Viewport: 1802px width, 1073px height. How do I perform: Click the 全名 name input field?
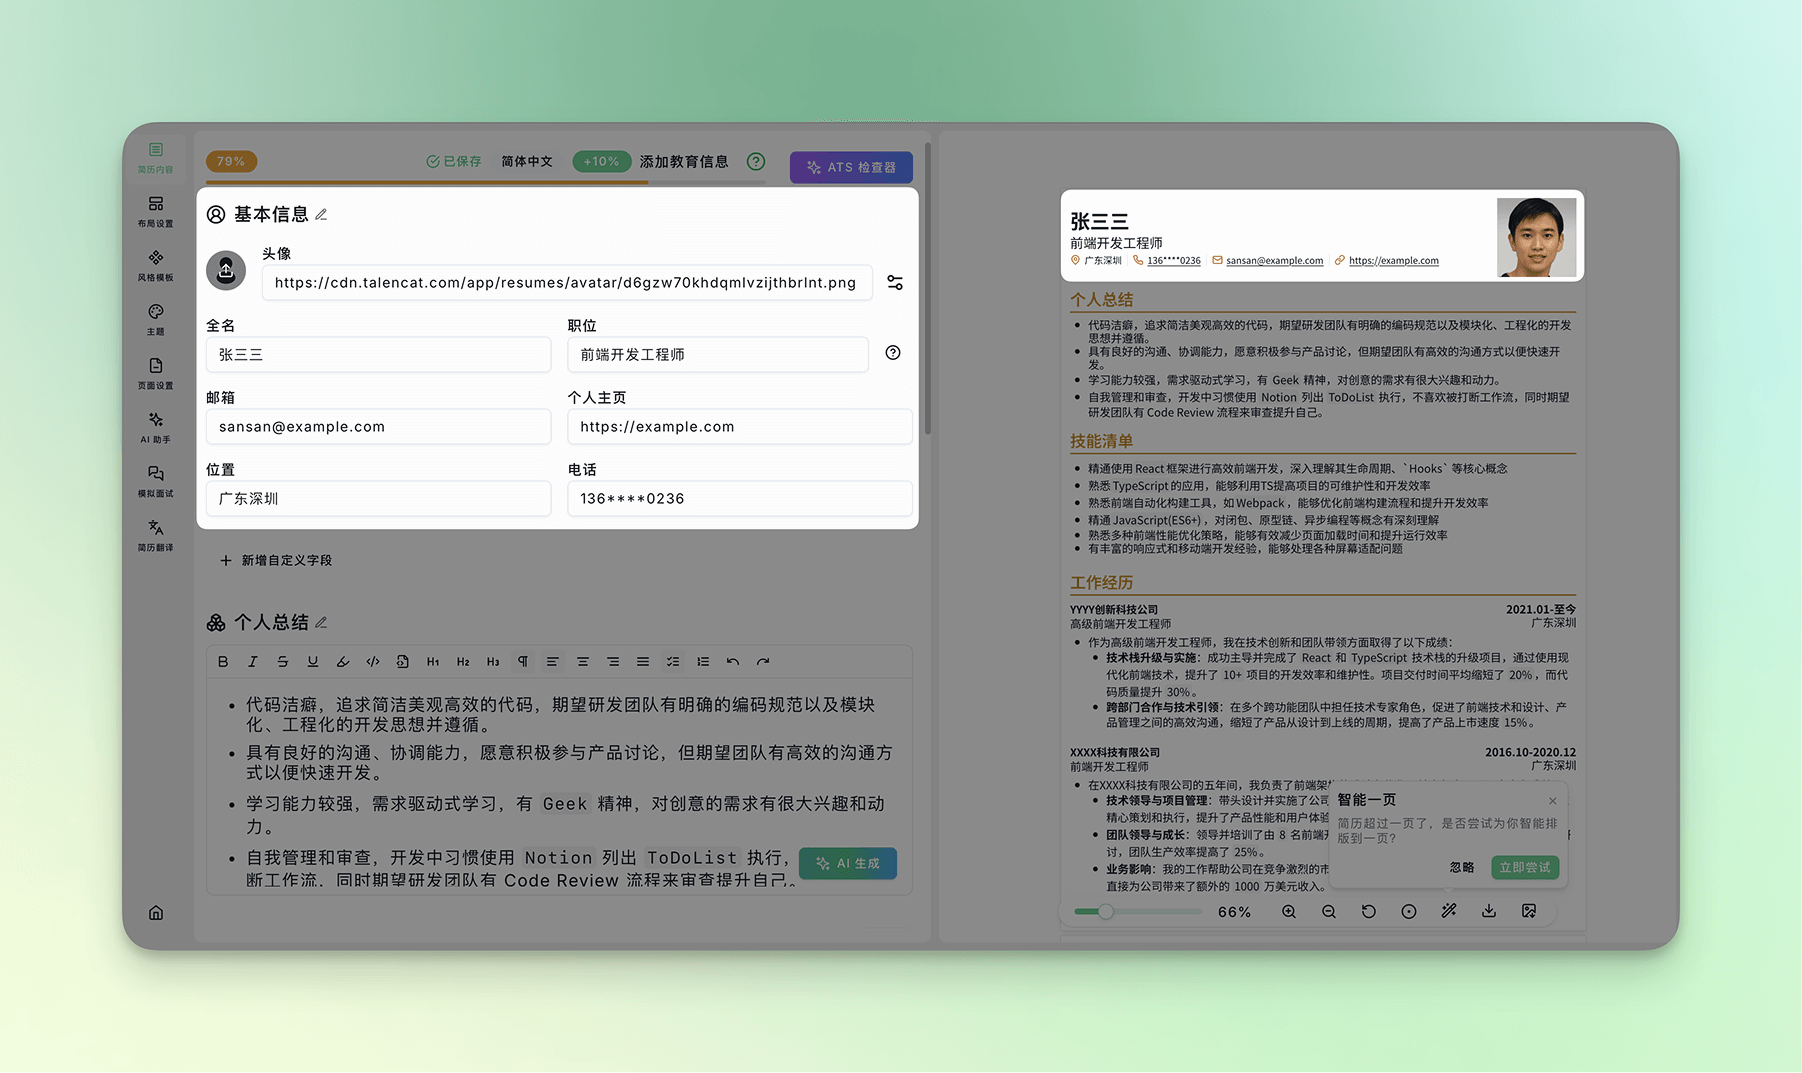click(x=378, y=355)
